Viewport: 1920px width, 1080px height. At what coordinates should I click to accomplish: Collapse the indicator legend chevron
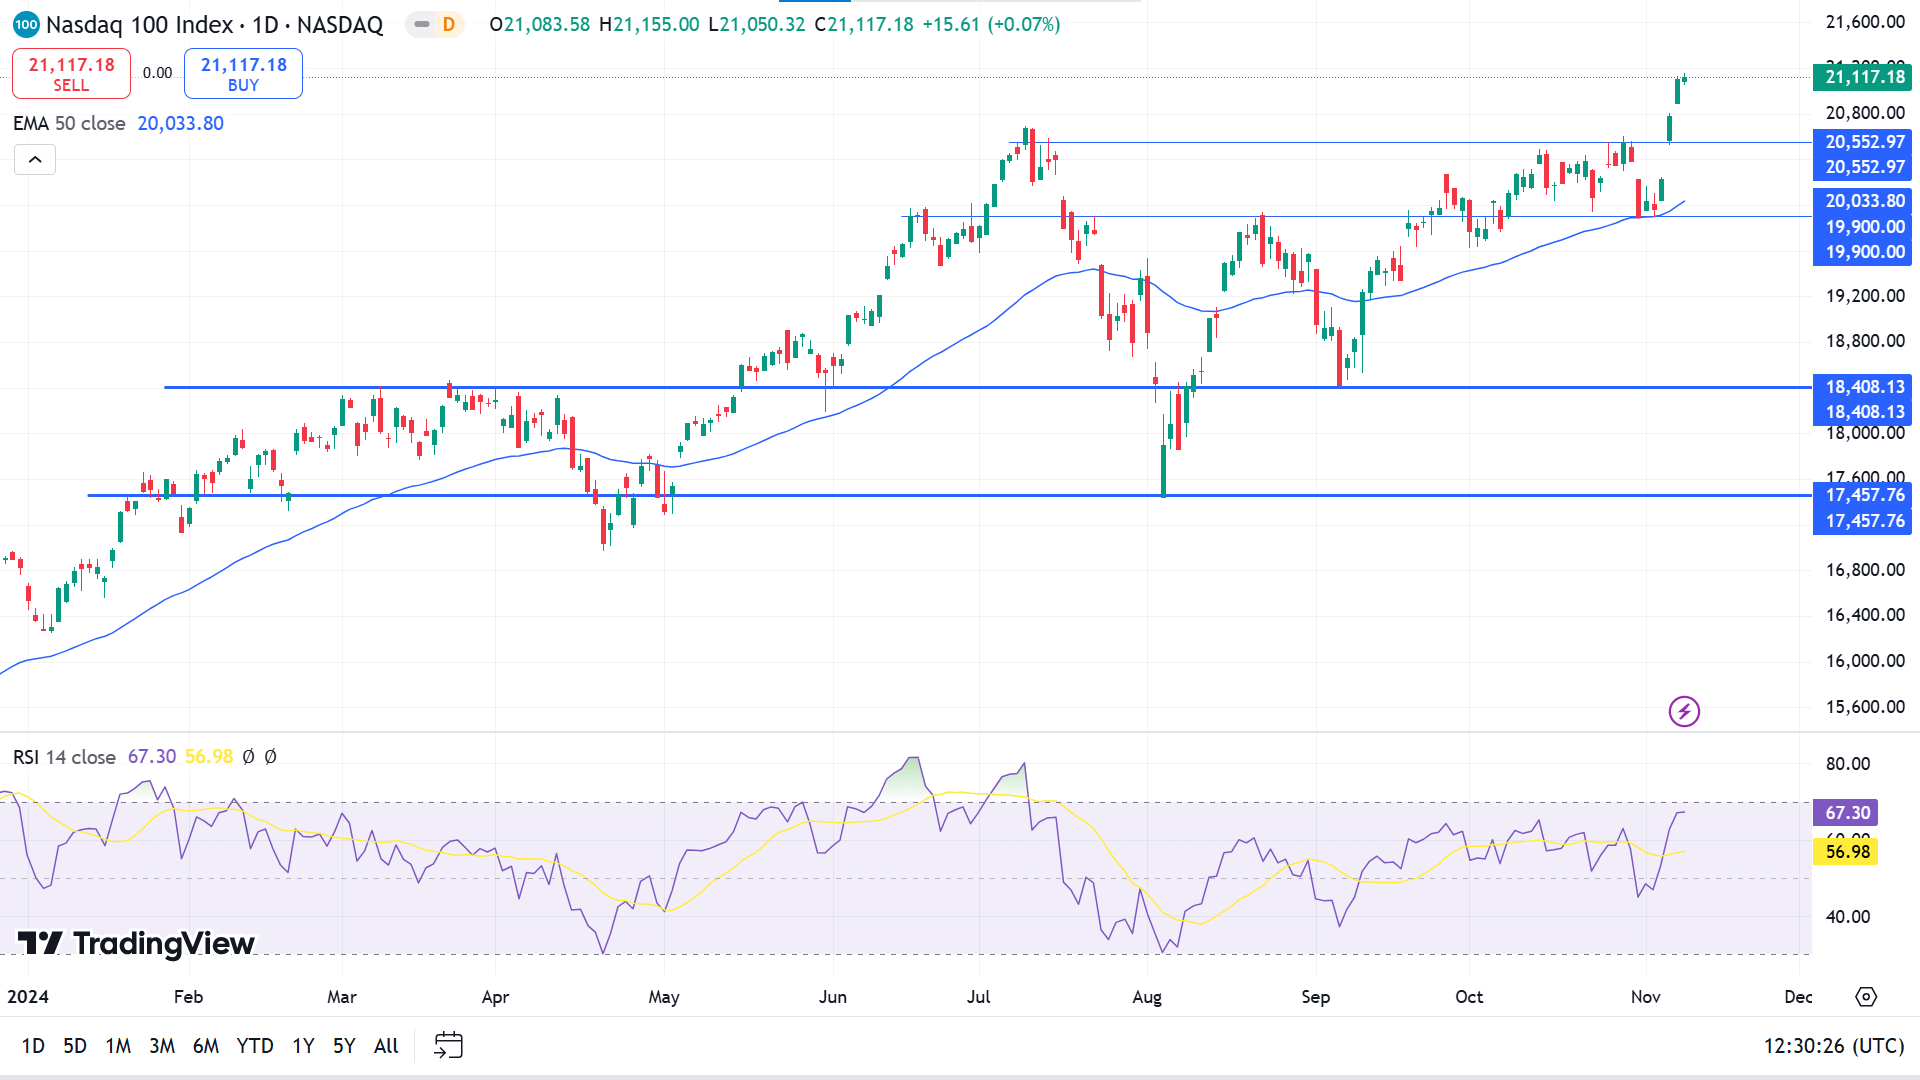pyautogui.click(x=35, y=159)
